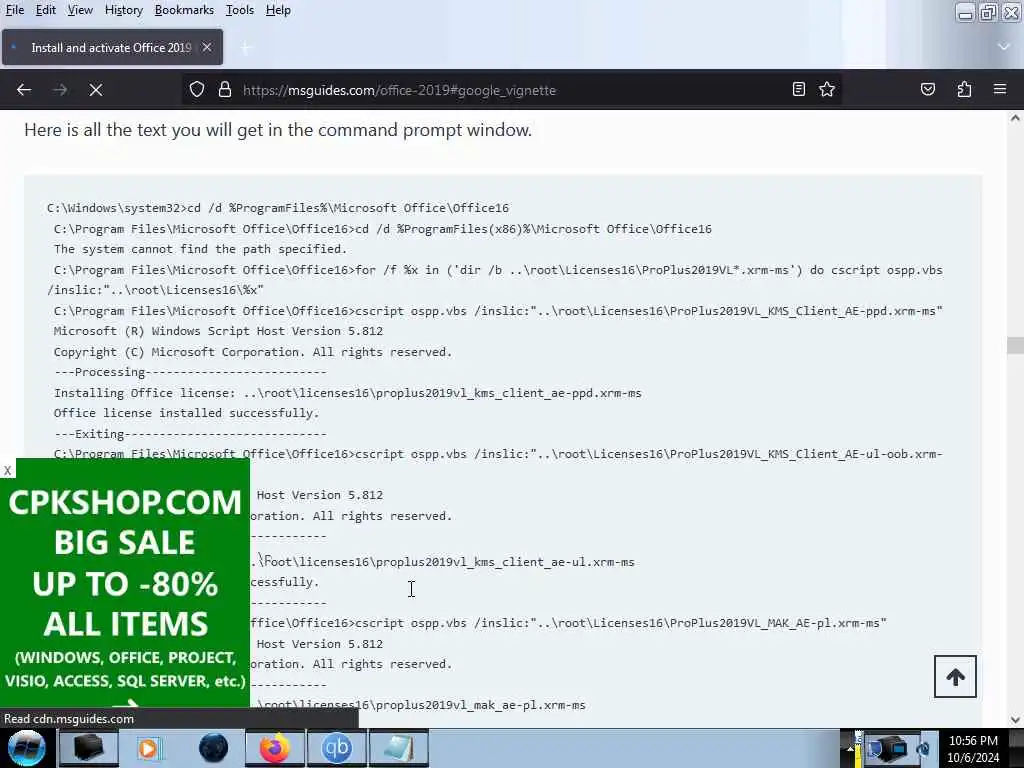
Task: Open the Edit menu
Action: pos(45,10)
